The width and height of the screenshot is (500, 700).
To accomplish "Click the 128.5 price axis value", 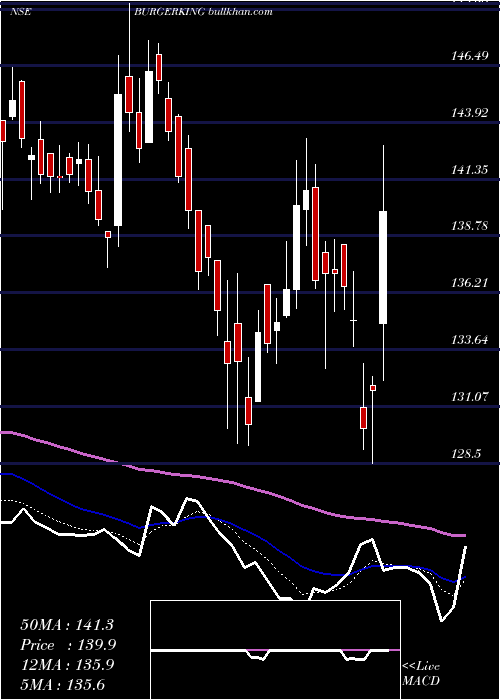I will pyautogui.click(x=467, y=454).
